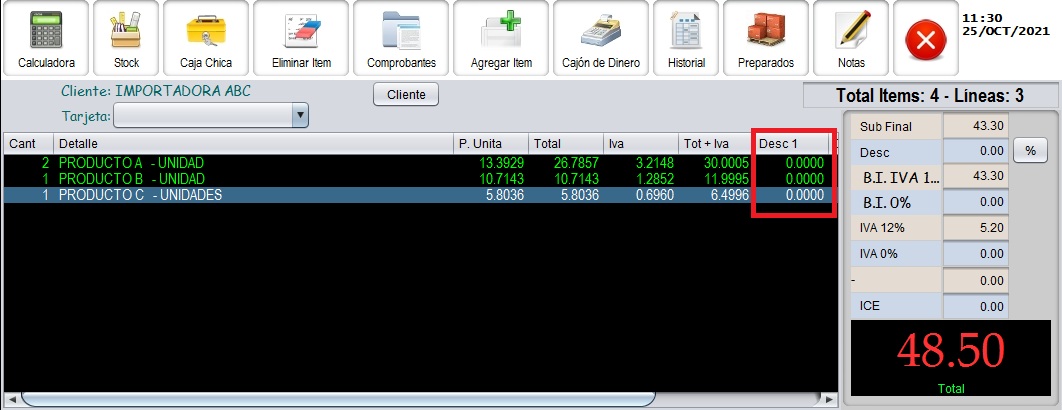
Task: Open the Calculadora tool
Action: (x=46, y=40)
